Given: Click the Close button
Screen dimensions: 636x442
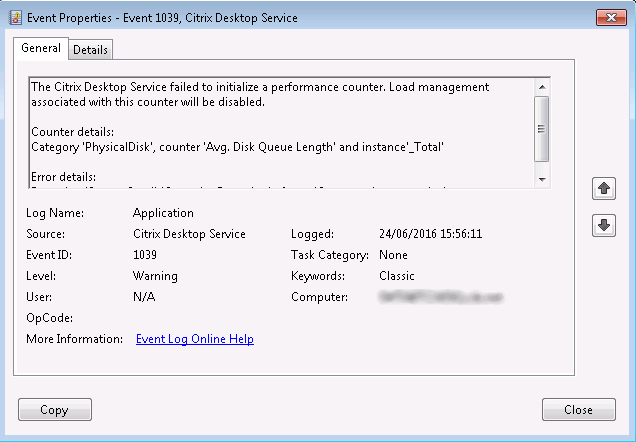Looking at the screenshot, I should coord(578,410).
